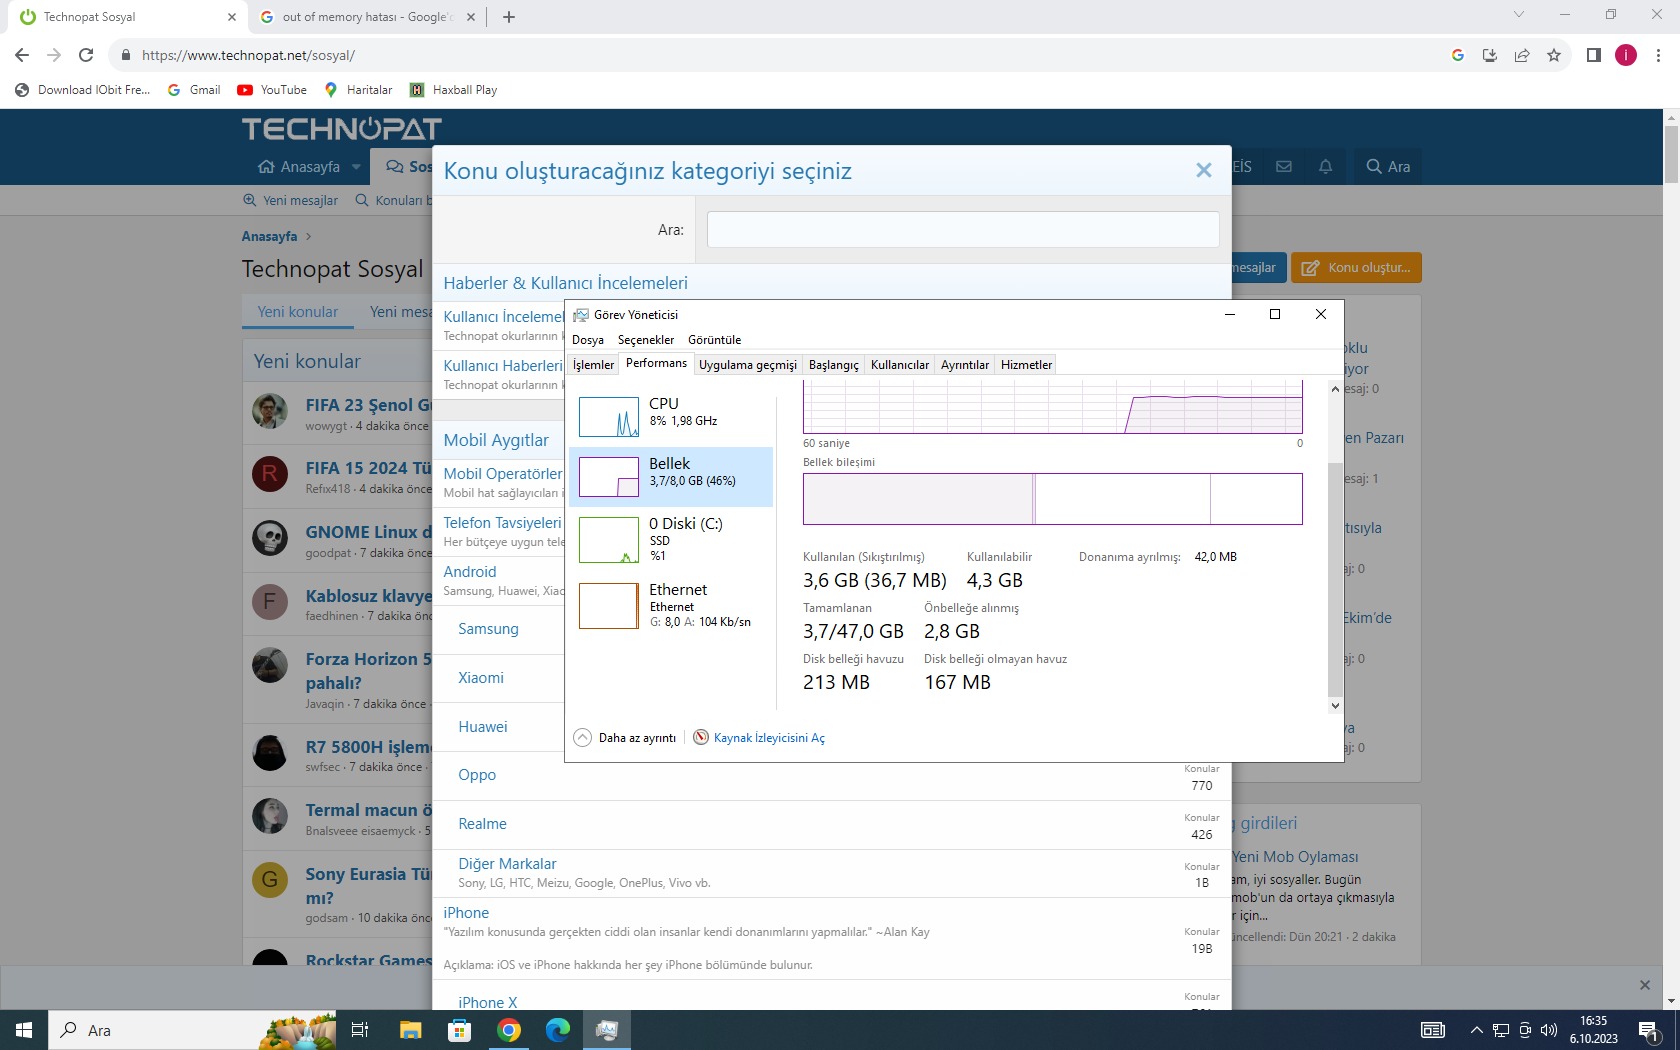Open Microsoft Edge from taskbar
Image resolution: width=1680 pixels, height=1050 pixels.
[558, 1030]
